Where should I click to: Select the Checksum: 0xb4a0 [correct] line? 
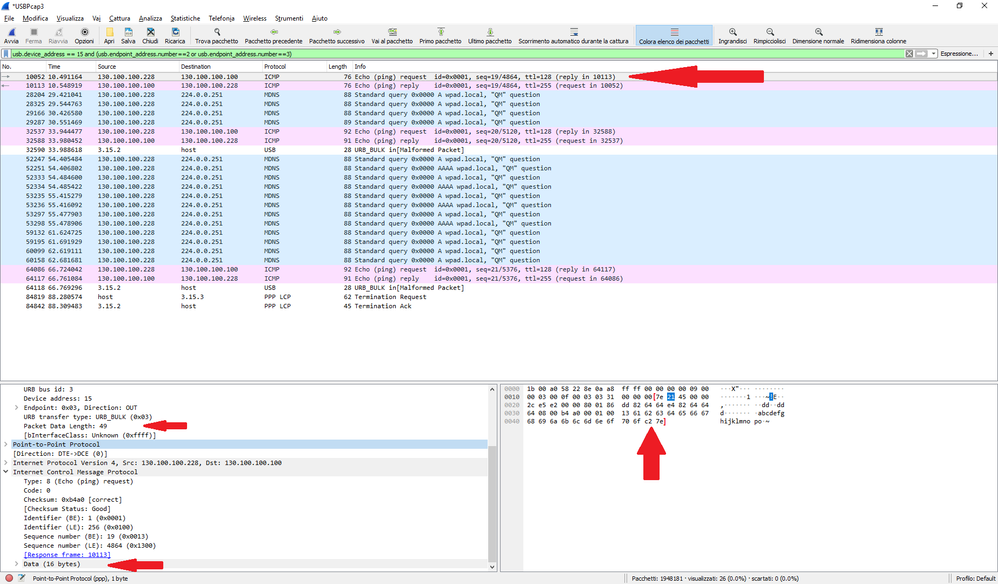click(x=73, y=500)
